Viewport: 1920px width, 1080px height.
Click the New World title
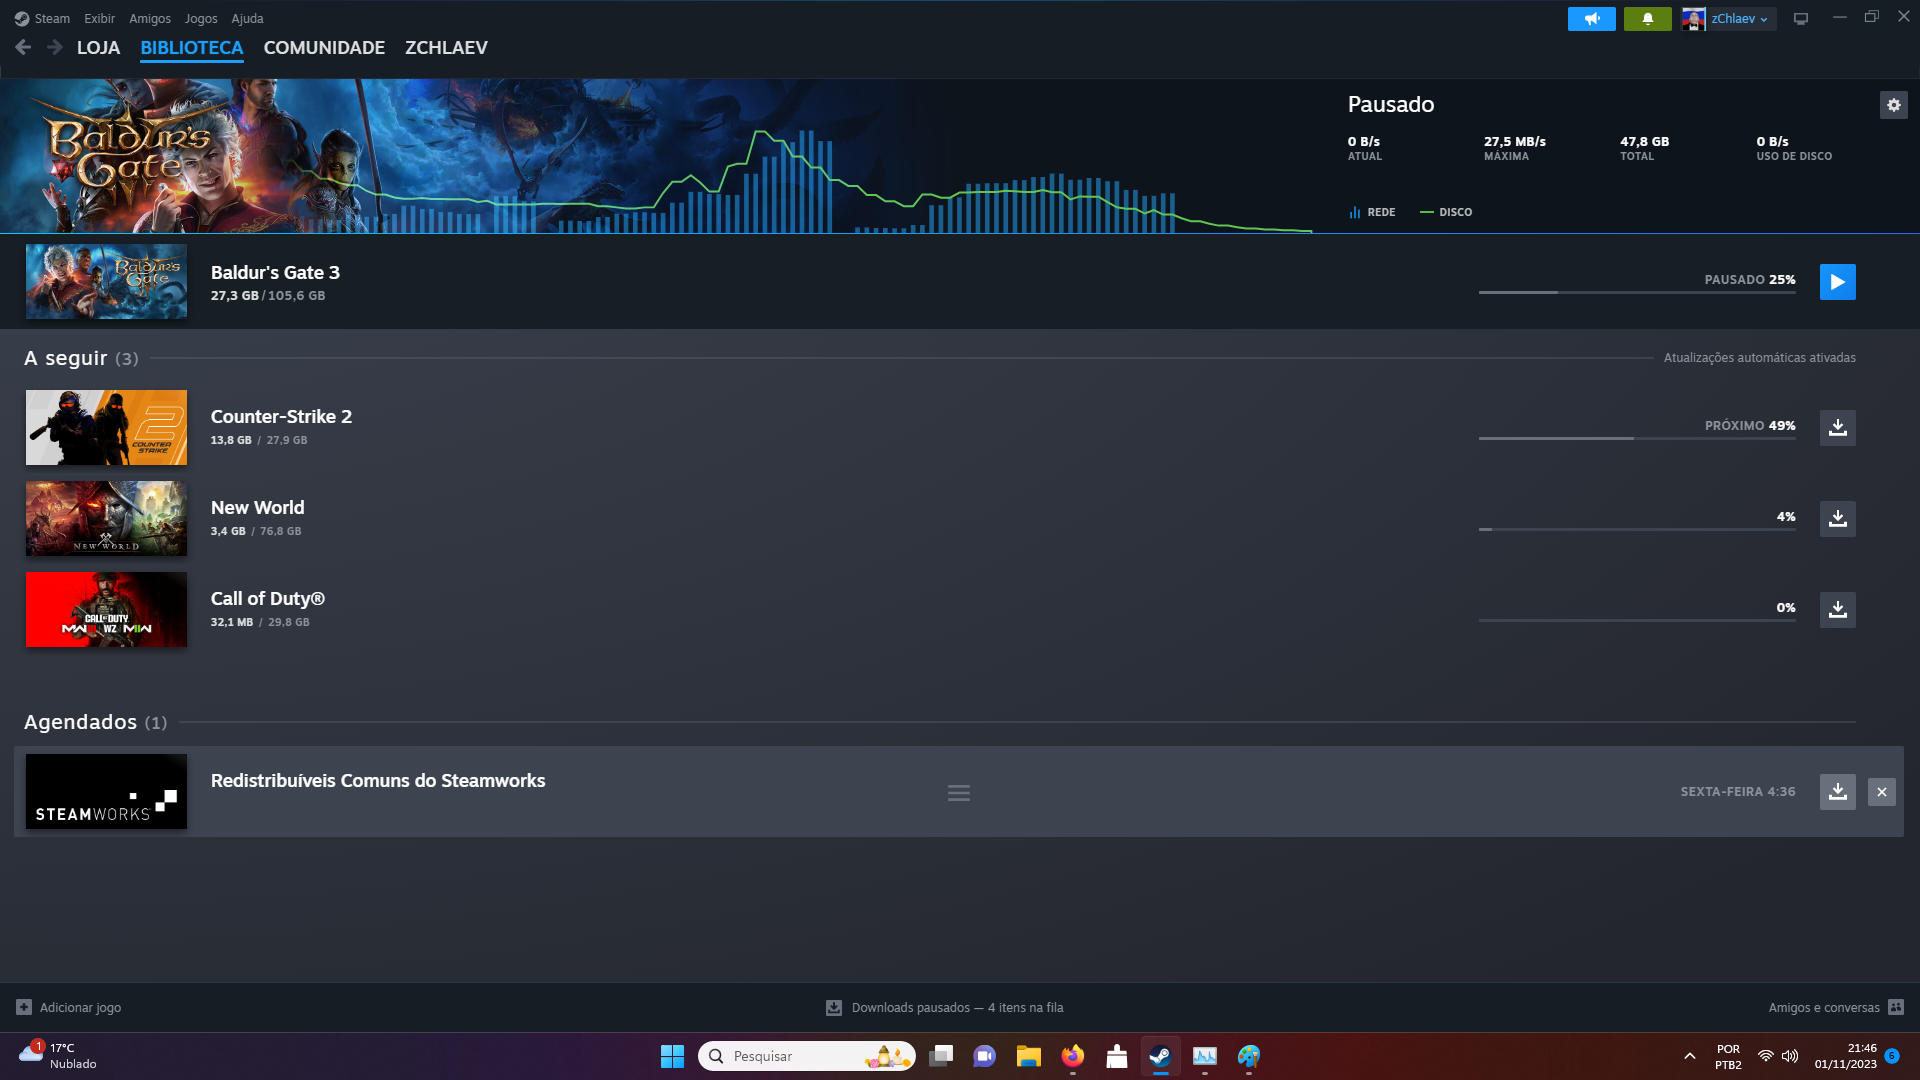point(257,507)
